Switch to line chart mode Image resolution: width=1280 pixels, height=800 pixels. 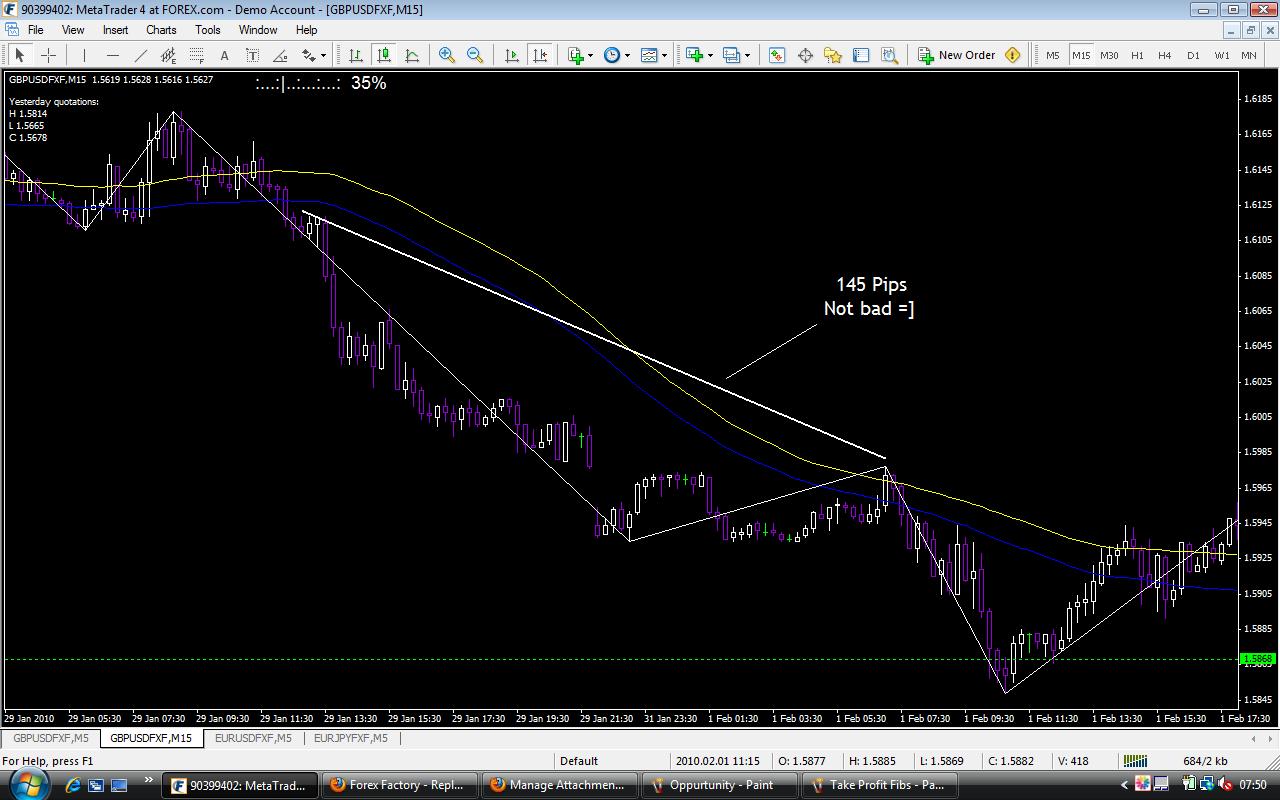[411, 55]
